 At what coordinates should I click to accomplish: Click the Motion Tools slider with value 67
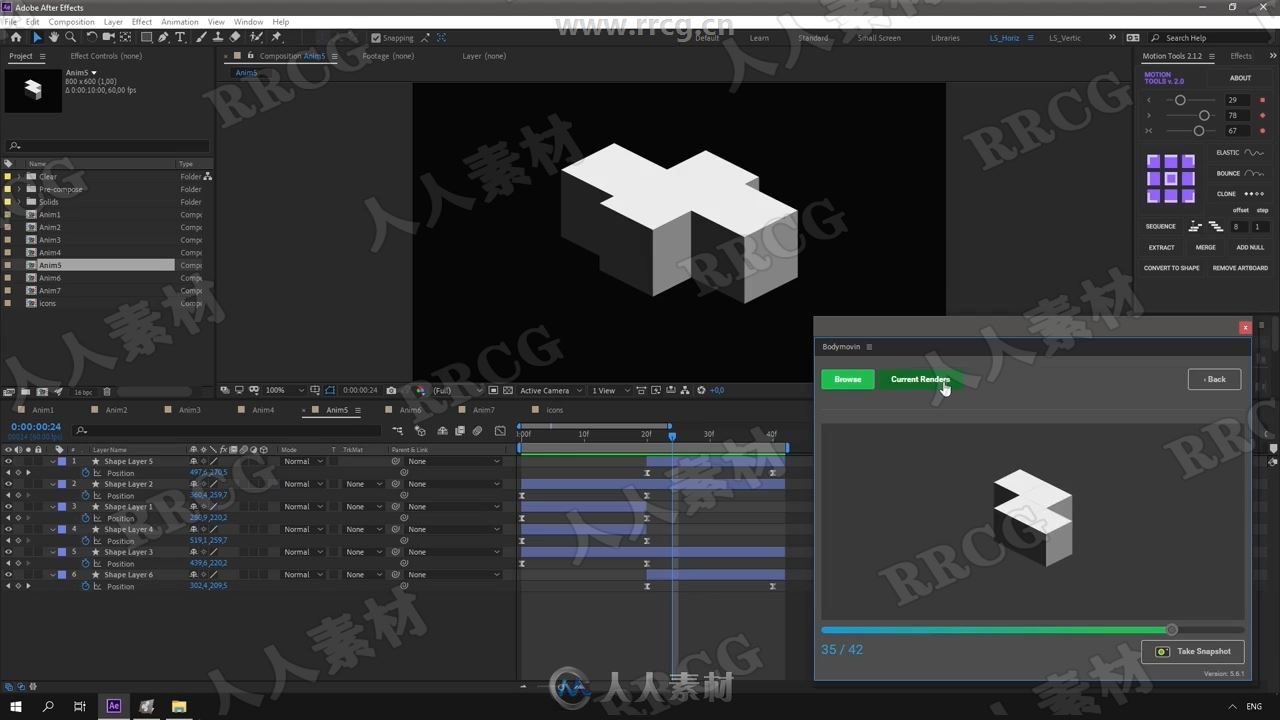[1198, 131]
